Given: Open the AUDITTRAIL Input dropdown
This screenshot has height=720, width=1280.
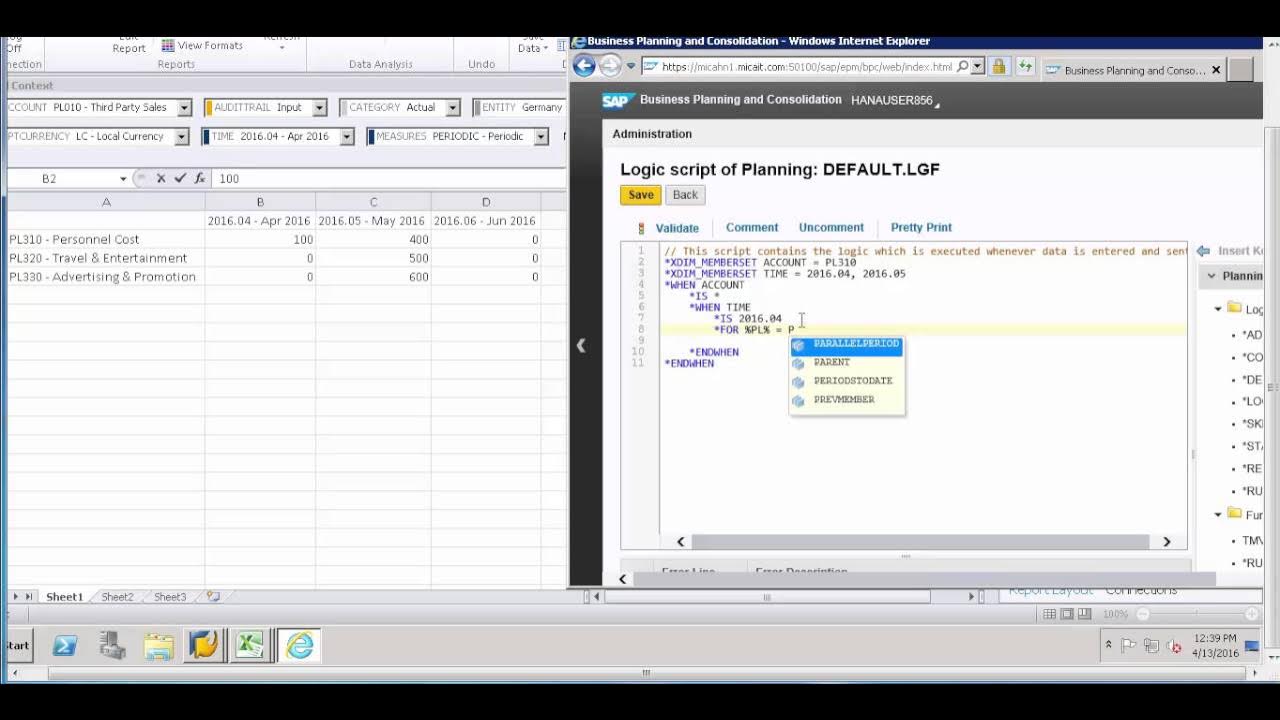Looking at the screenshot, I should tap(319, 107).
